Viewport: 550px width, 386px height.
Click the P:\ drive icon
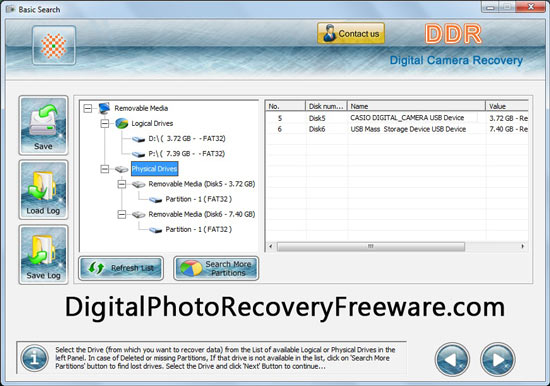coord(138,154)
